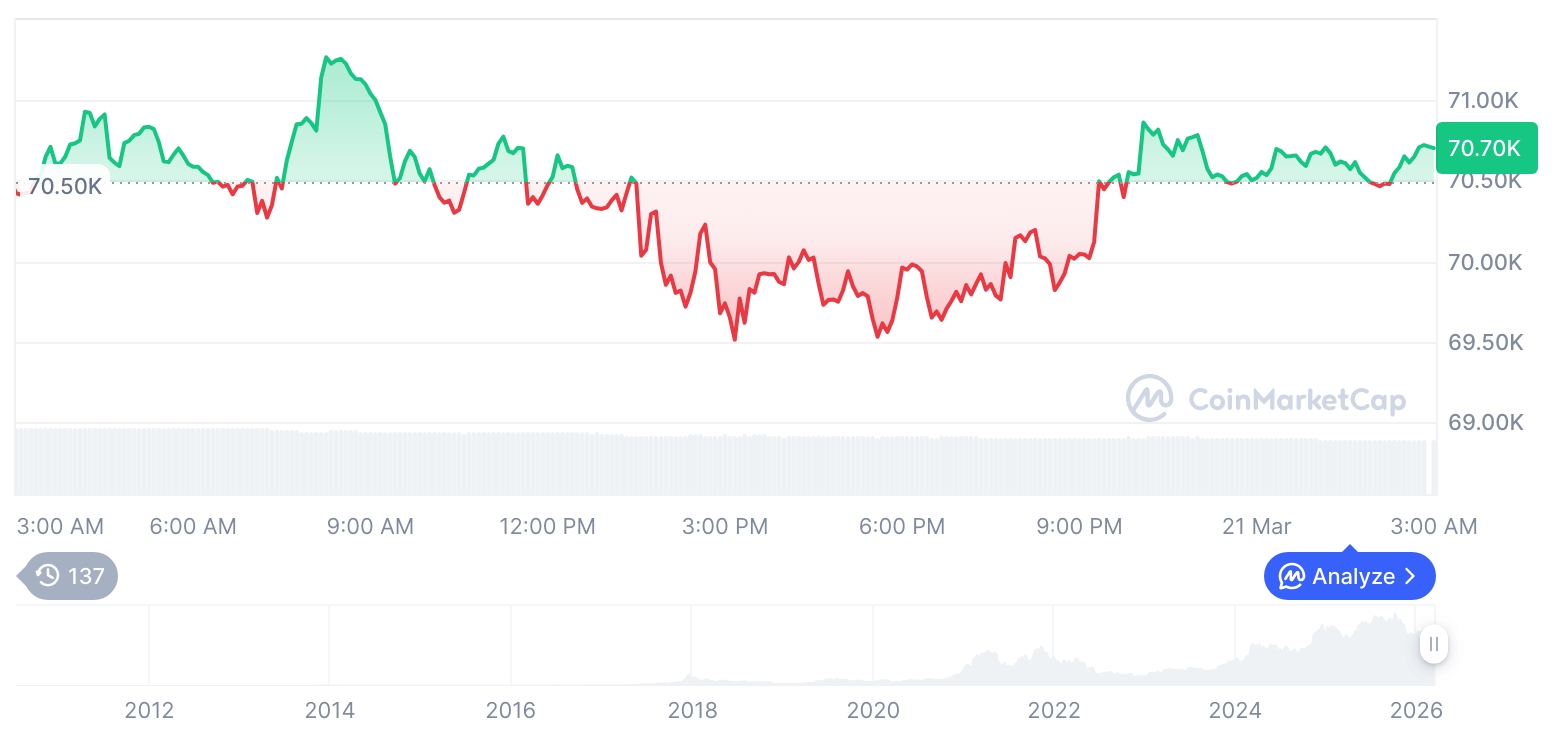Viewport: 1566px width, 732px height.
Task: Jump to 2026 on the overview timeline
Action: (1417, 710)
